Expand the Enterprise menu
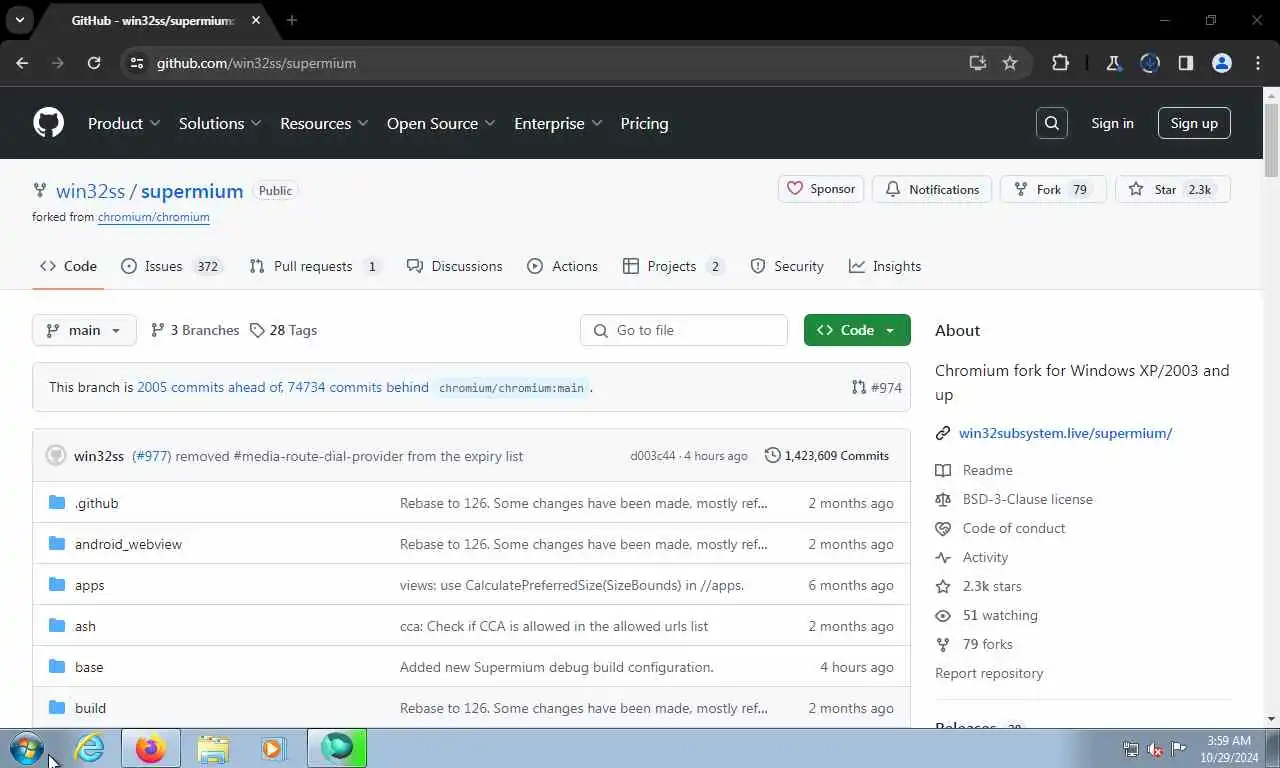The width and height of the screenshot is (1280, 768). [558, 123]
